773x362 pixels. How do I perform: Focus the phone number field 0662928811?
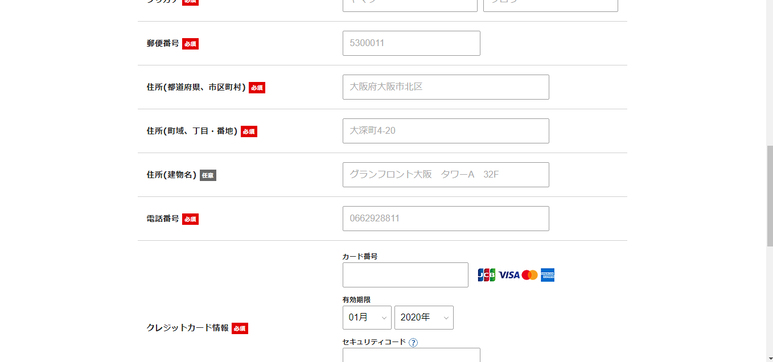pyautogui.click(x=446, y=218)
